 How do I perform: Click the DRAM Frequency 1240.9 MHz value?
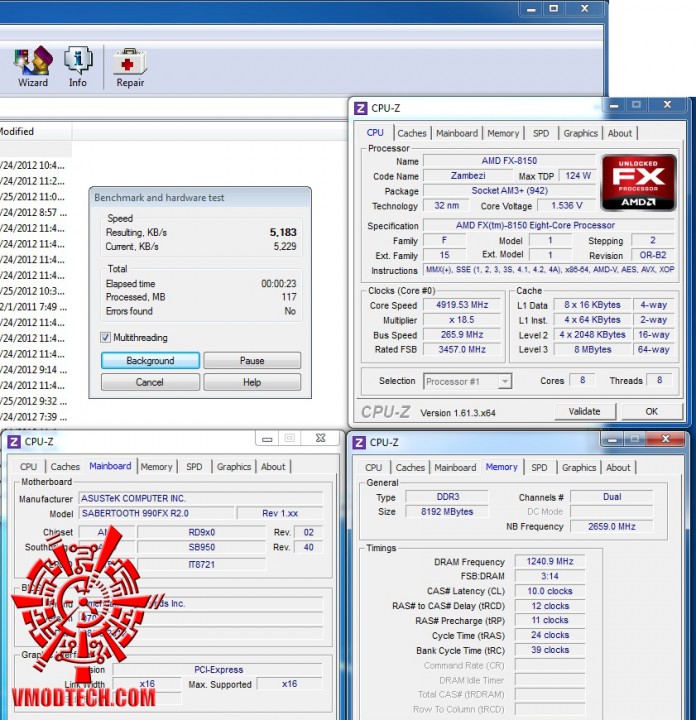[x=550, y=561]
